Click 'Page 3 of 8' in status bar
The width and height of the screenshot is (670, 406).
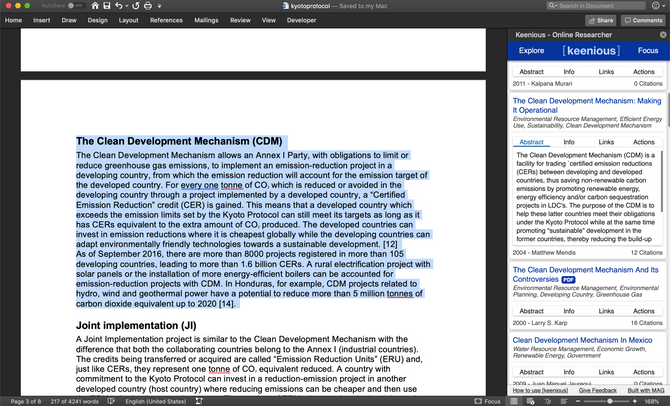pos(26,401)
